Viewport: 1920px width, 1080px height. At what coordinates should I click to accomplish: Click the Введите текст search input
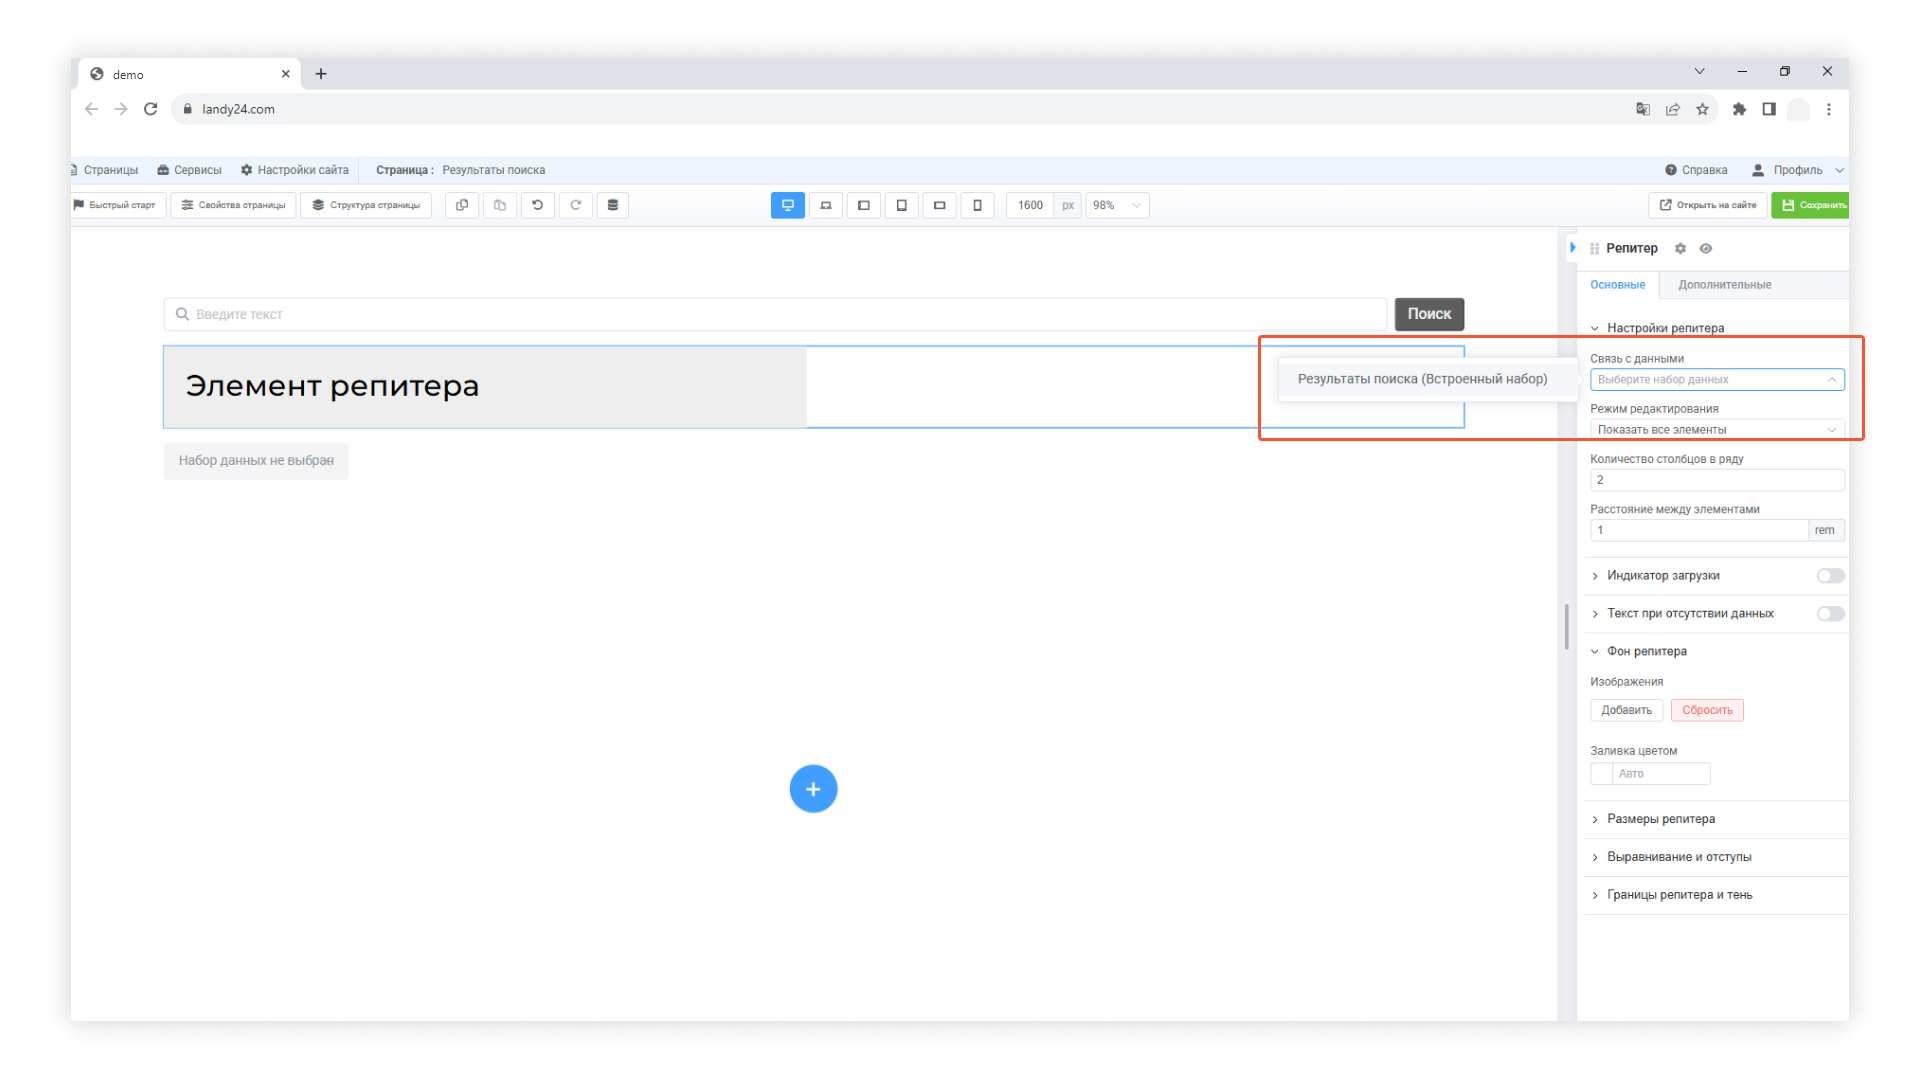coord(775,314)
